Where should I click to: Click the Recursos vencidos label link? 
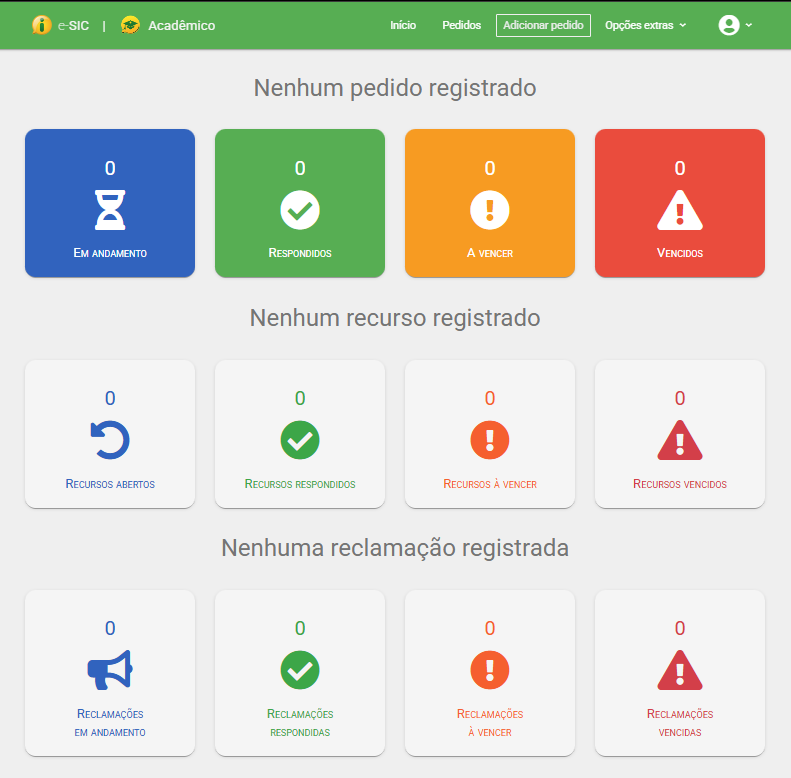pyautogui.click(x=680, y=484)
